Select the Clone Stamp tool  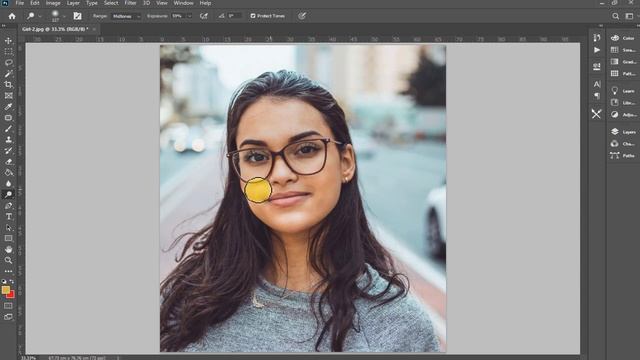tap(8, 140)
